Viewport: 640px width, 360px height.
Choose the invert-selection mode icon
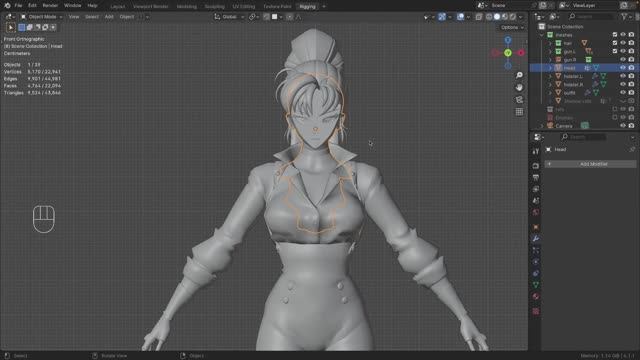coord(45,27)
